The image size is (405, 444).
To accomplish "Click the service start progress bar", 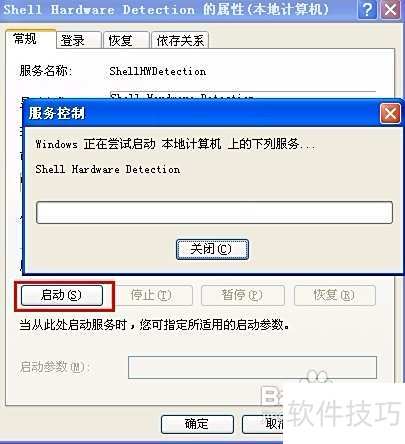I will coord(214,212).
